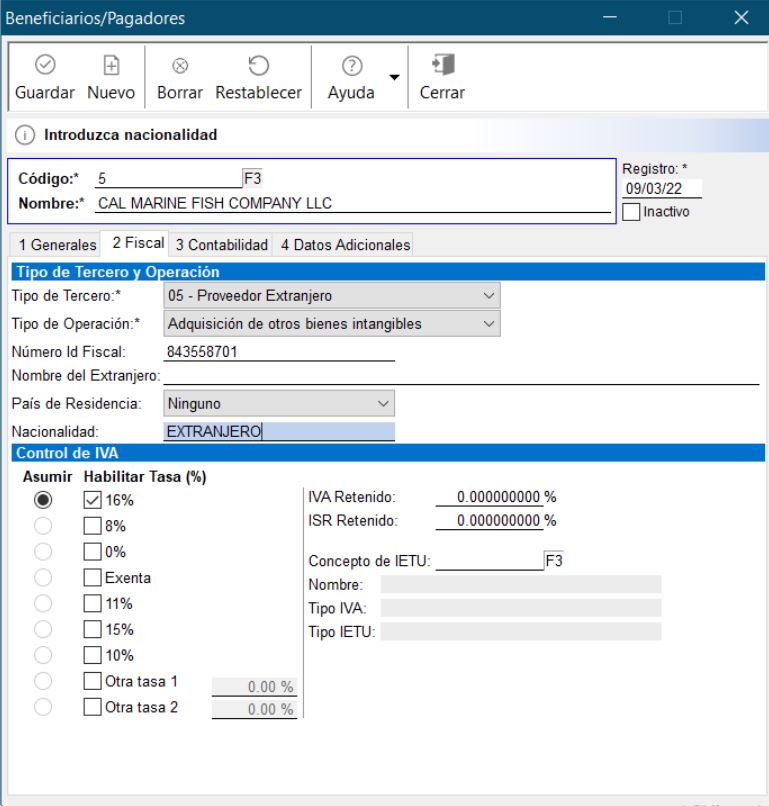Click the Cerrar exit door icon

pos(442,66)
